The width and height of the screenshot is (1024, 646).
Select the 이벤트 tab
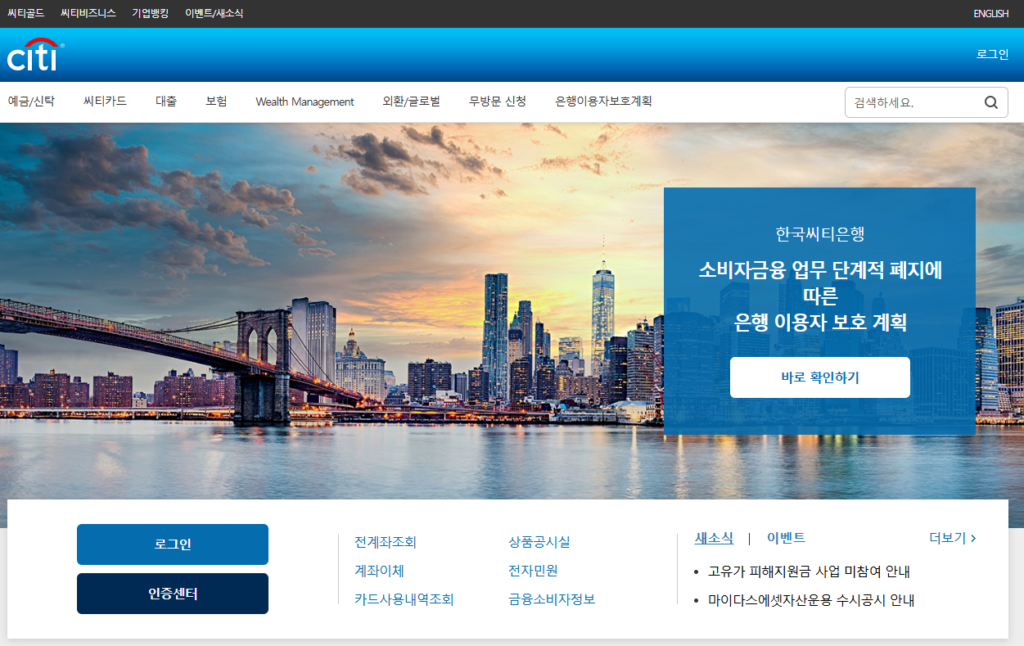pyautogui.click(x=786, y=538)
